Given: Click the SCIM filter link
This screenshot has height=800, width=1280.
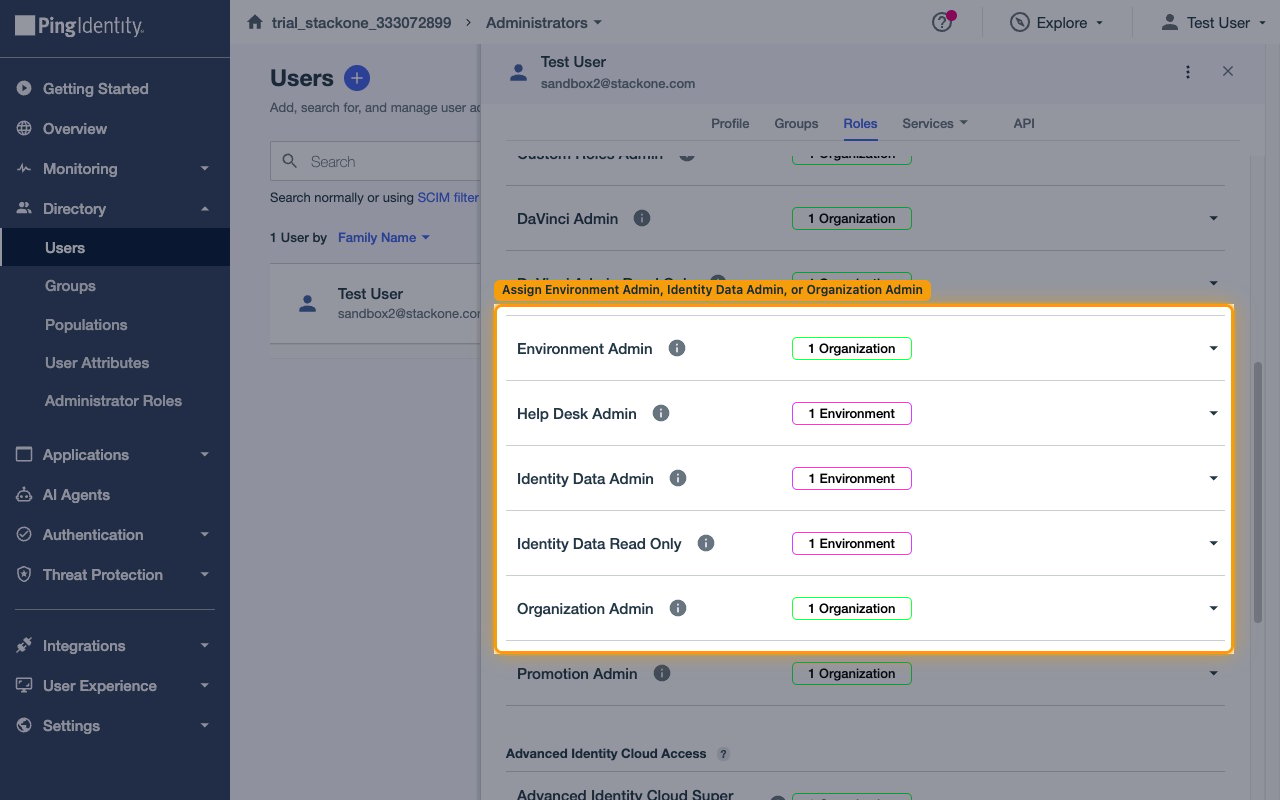Looking at the screenshot, I should pyautogui.click(x=448, y=197).
